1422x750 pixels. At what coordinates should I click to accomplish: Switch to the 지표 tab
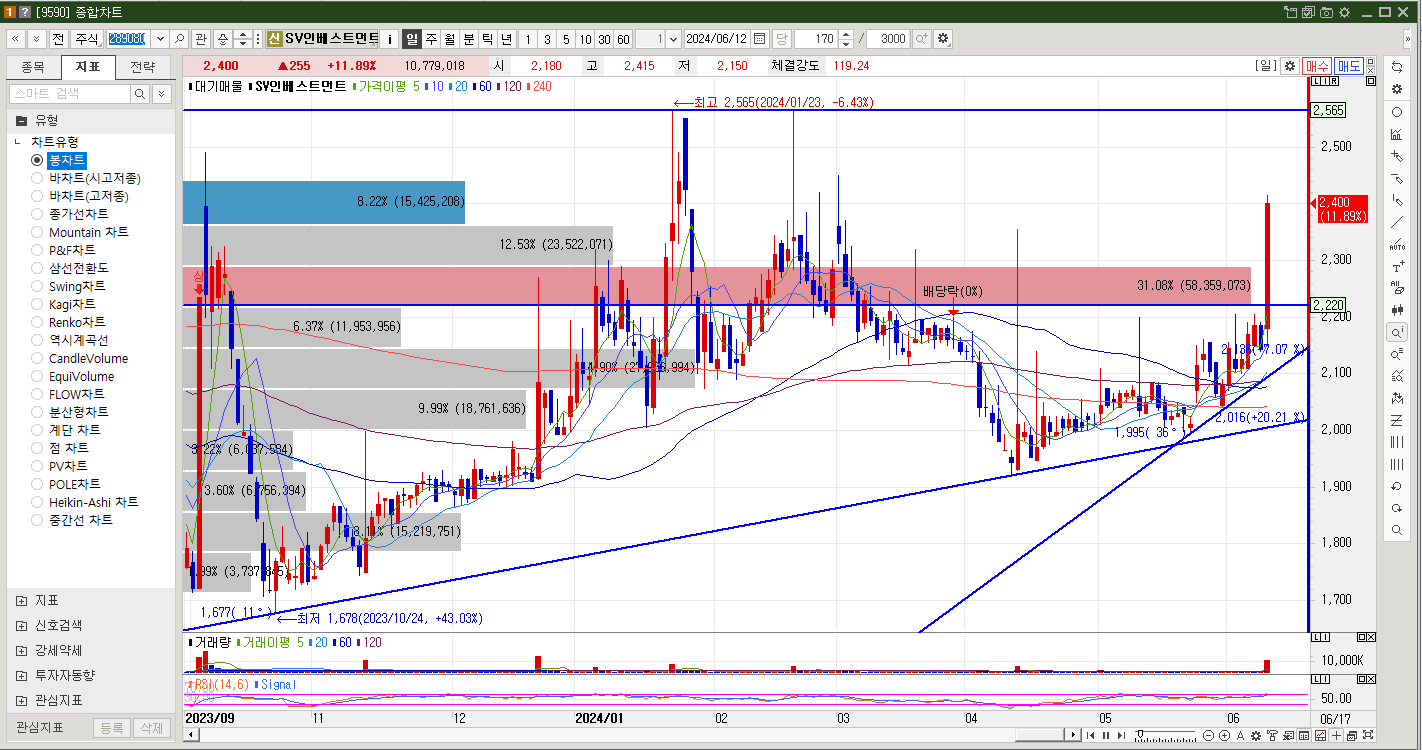pyautogui.click(x=88, y=68)
